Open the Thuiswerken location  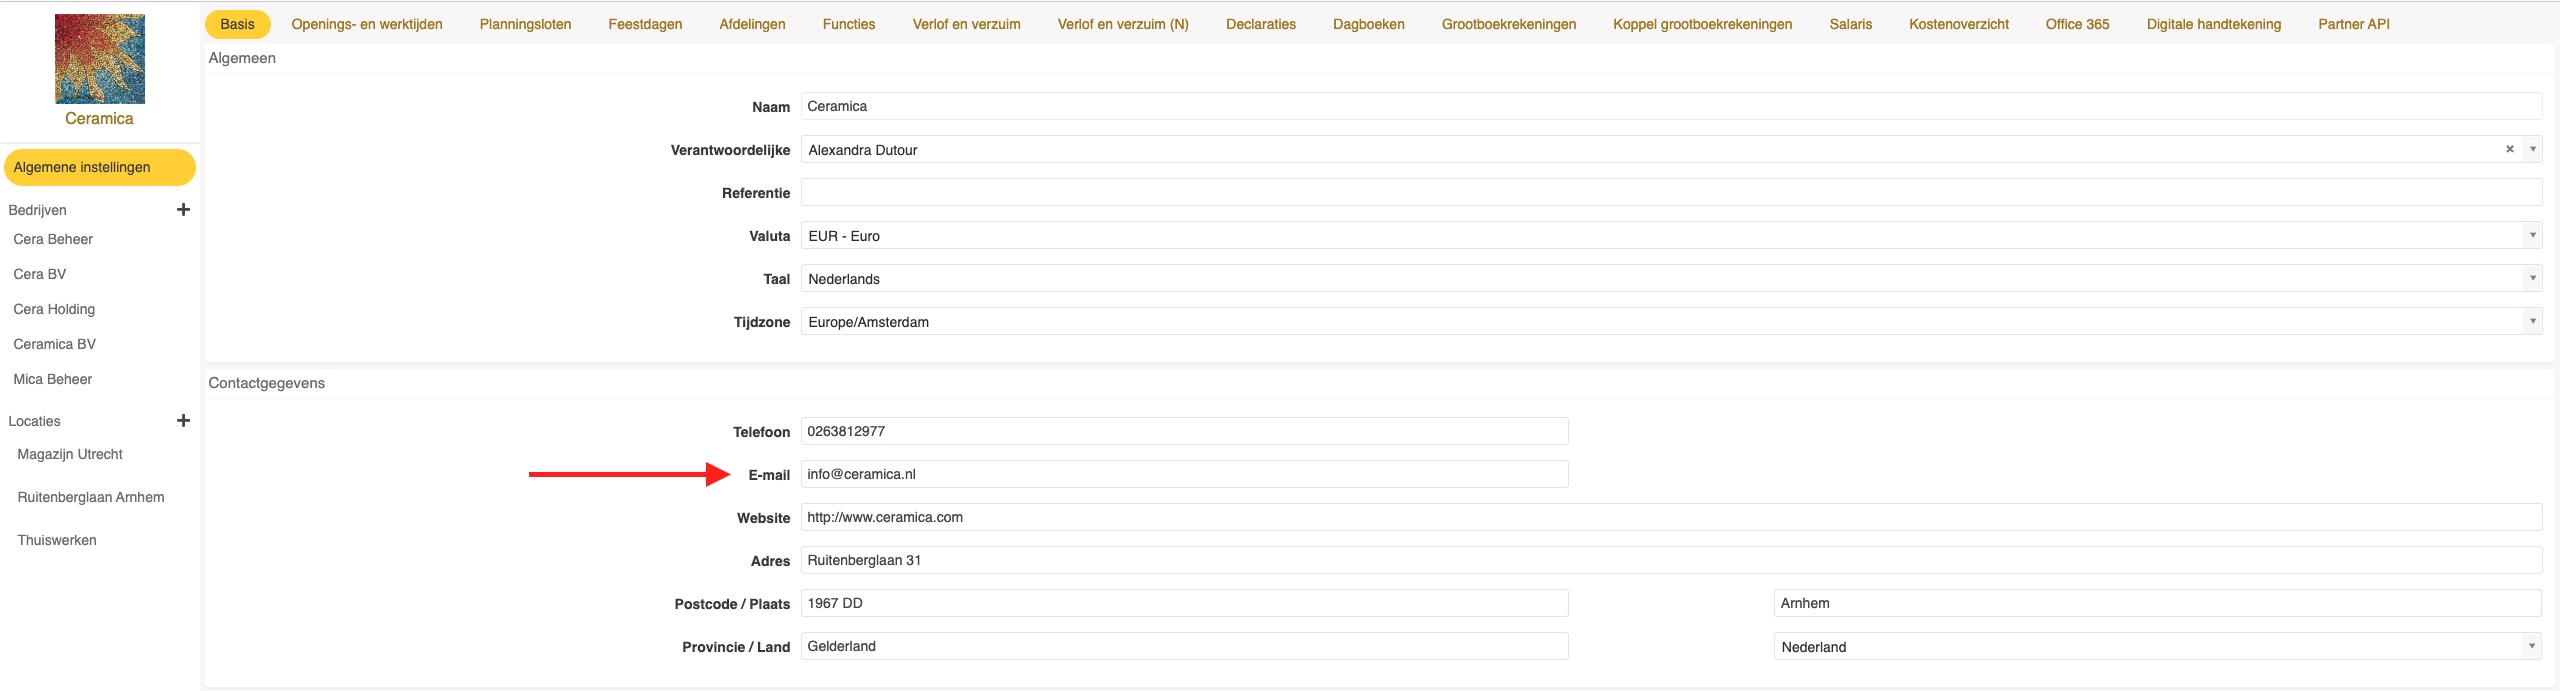point(57,540)
